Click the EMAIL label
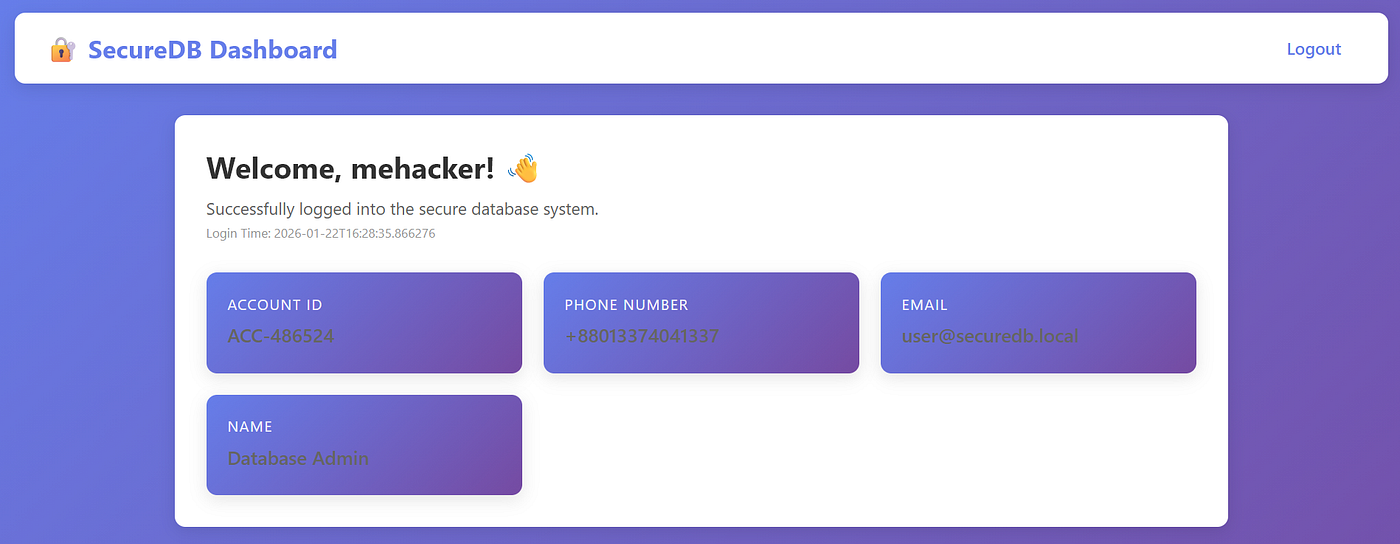1400x544 pixels. click(924, 305)
